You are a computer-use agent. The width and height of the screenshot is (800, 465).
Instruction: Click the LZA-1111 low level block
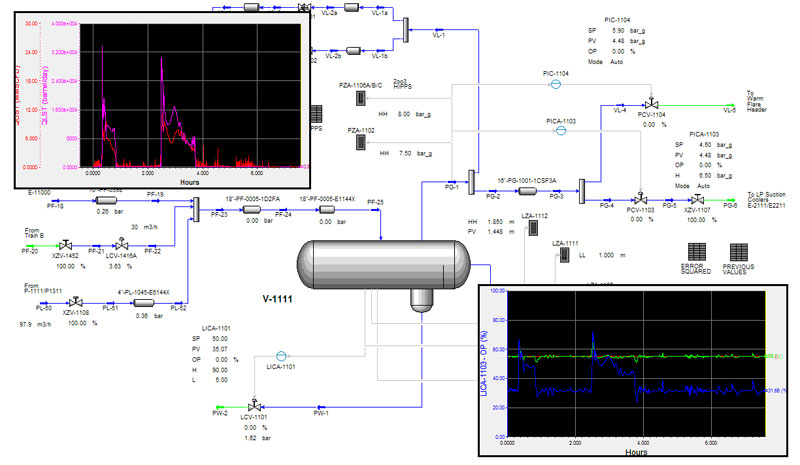(x=562, y=258)
